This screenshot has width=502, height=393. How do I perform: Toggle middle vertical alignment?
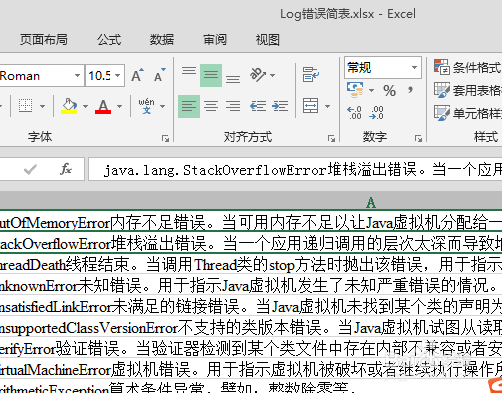[x=211, y=75]
